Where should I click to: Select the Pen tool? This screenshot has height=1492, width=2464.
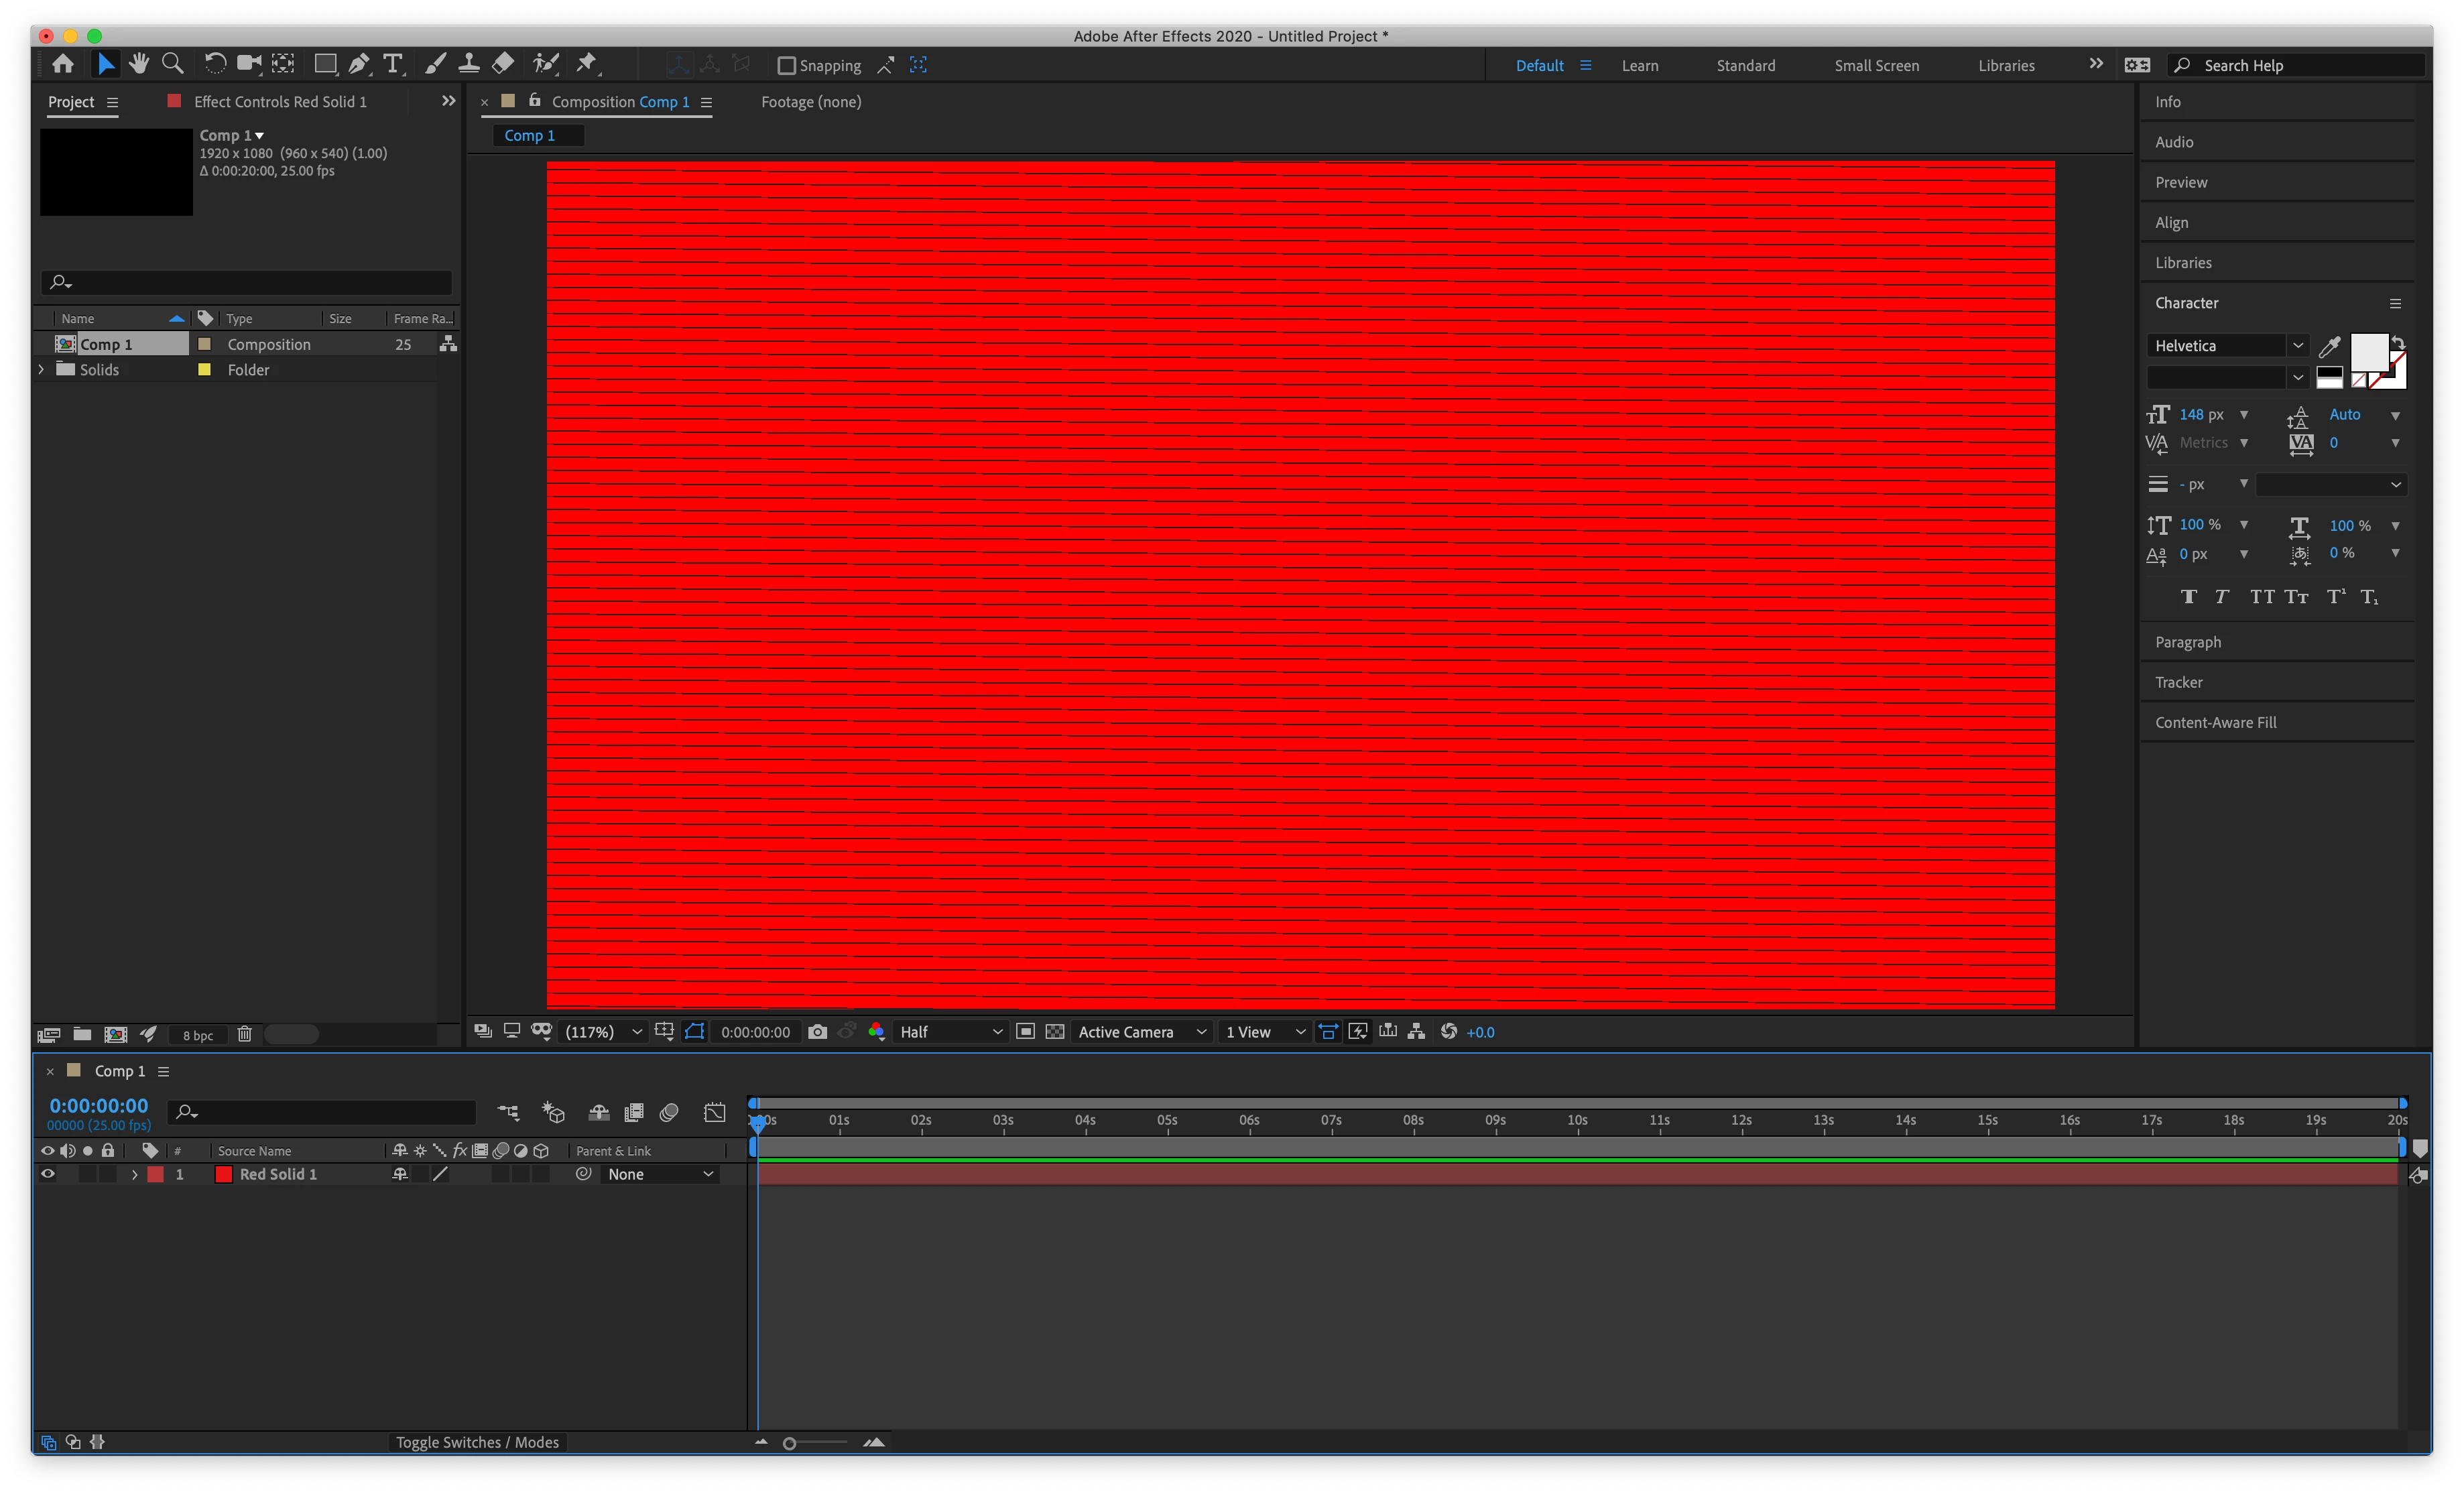click(358, 64)
